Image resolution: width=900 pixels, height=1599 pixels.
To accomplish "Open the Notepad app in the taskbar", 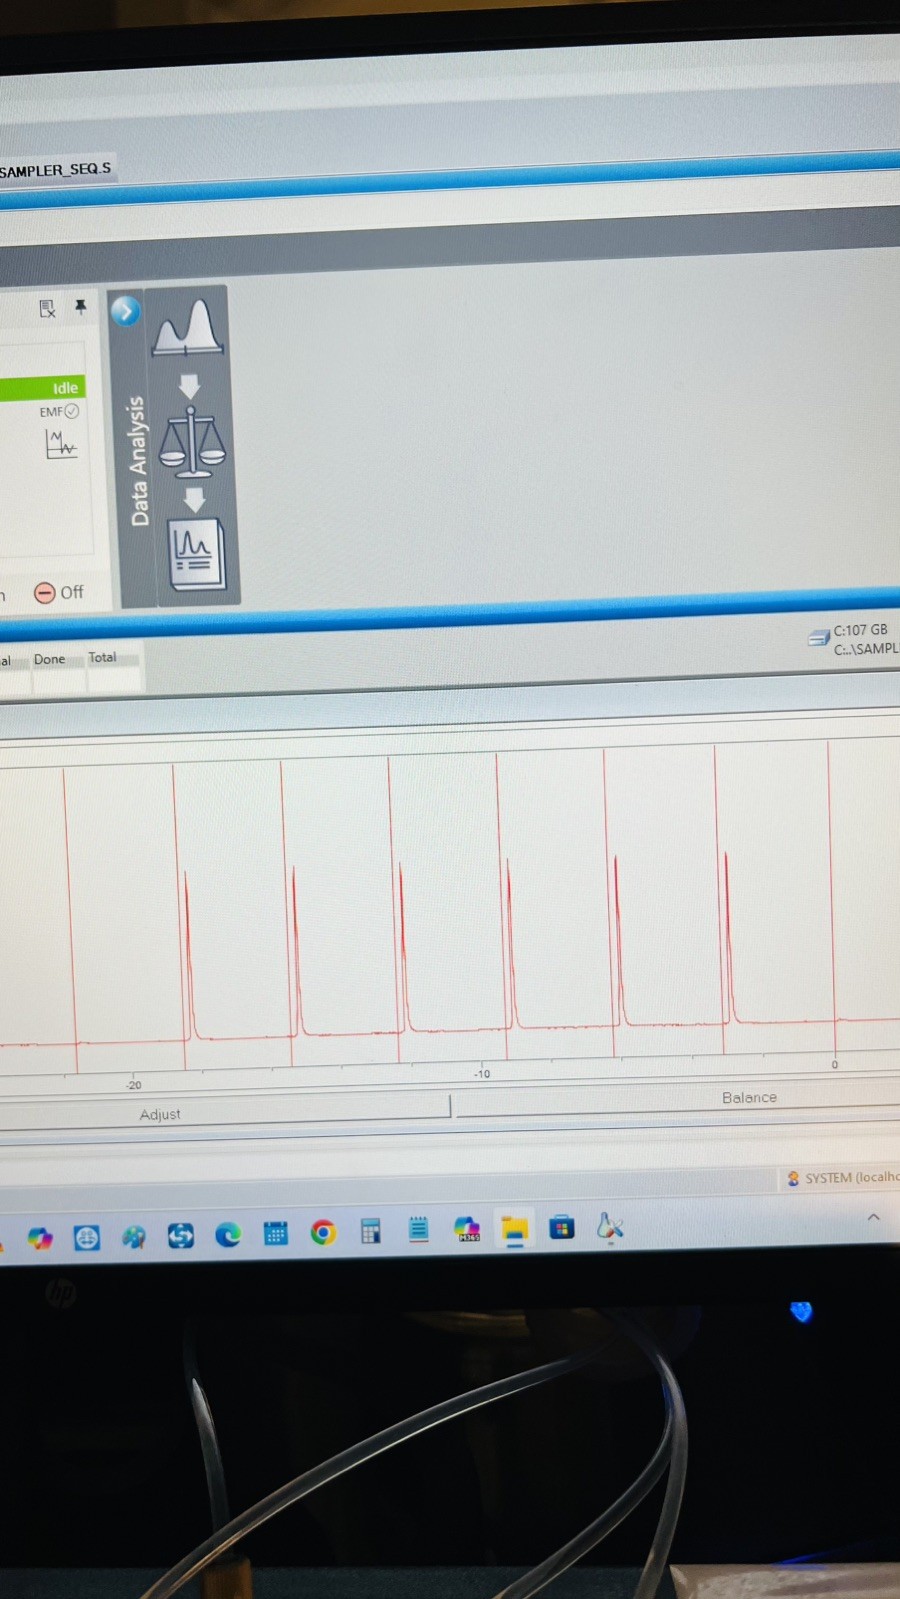I will 418,1229.
